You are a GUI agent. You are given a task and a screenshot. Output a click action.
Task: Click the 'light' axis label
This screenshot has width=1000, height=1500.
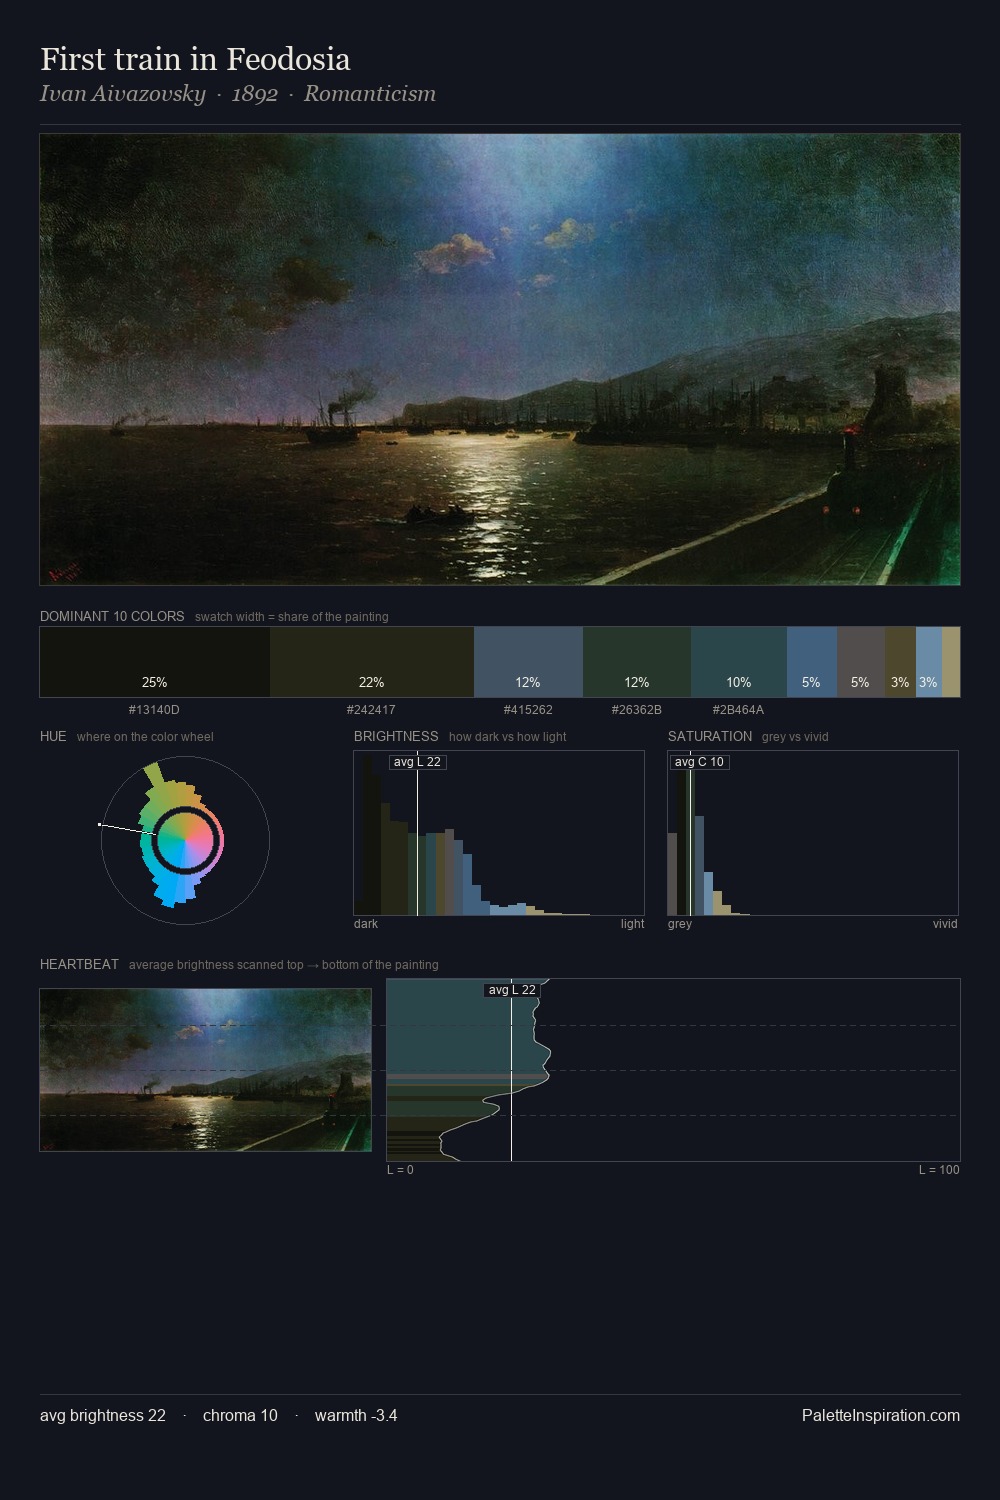[632, 924]
